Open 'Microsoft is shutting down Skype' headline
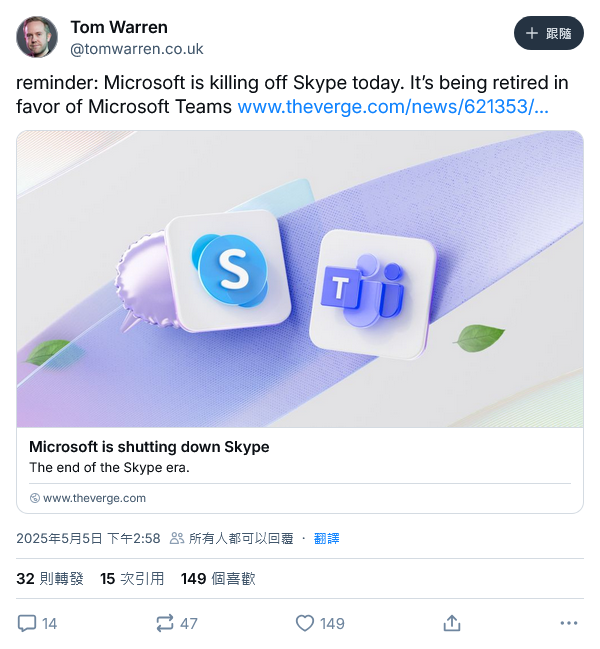The height and width of the screenshot is (649, 600). 149,447
